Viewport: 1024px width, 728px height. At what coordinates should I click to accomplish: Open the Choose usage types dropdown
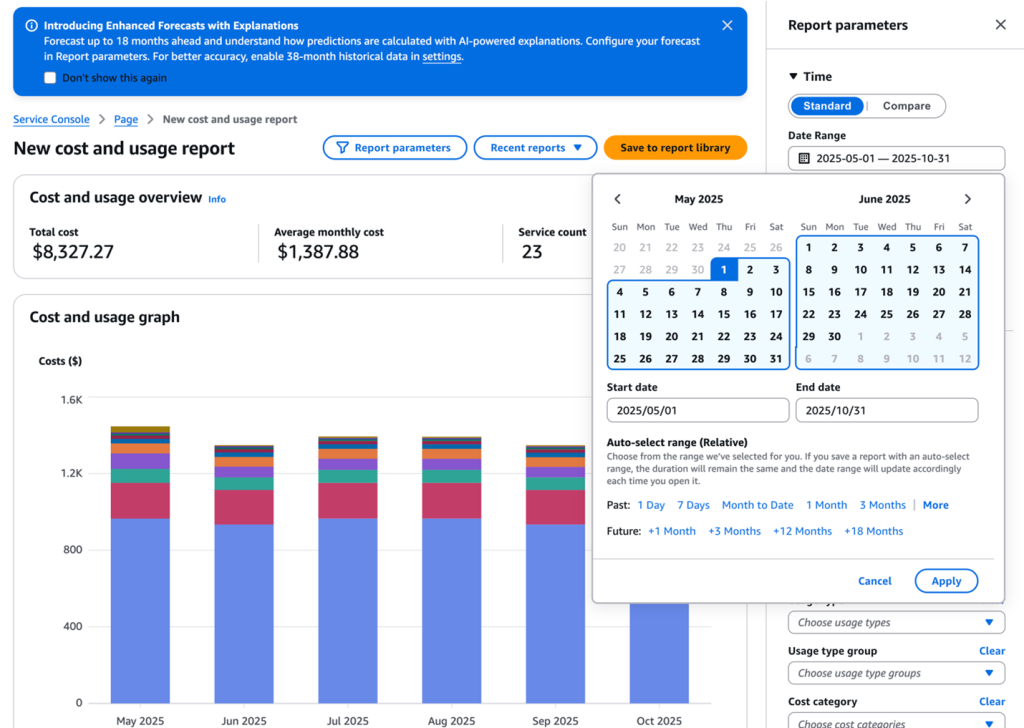pyautogui.click(x=895, y=622)
